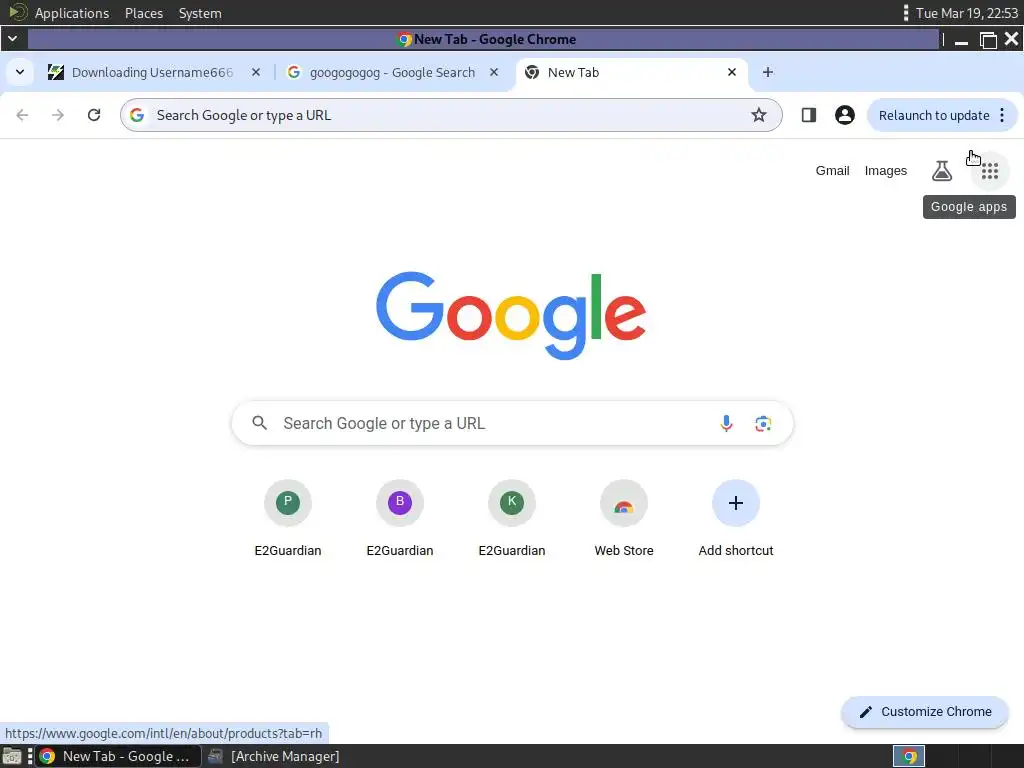Open the System menu
This screenshot has width=1024, height=768.
point(200,13)
